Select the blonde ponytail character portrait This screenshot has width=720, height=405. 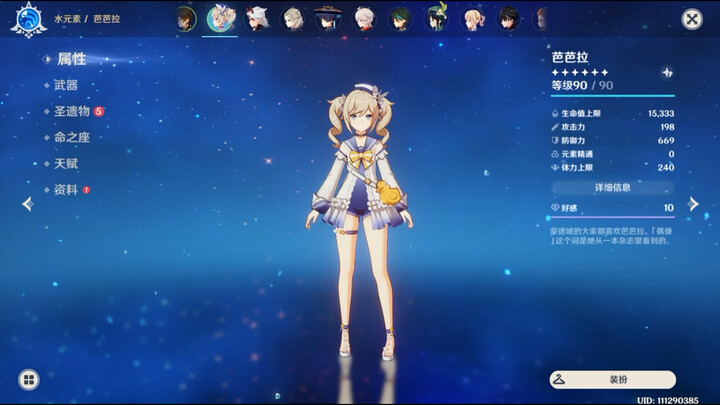pos(473,19)
